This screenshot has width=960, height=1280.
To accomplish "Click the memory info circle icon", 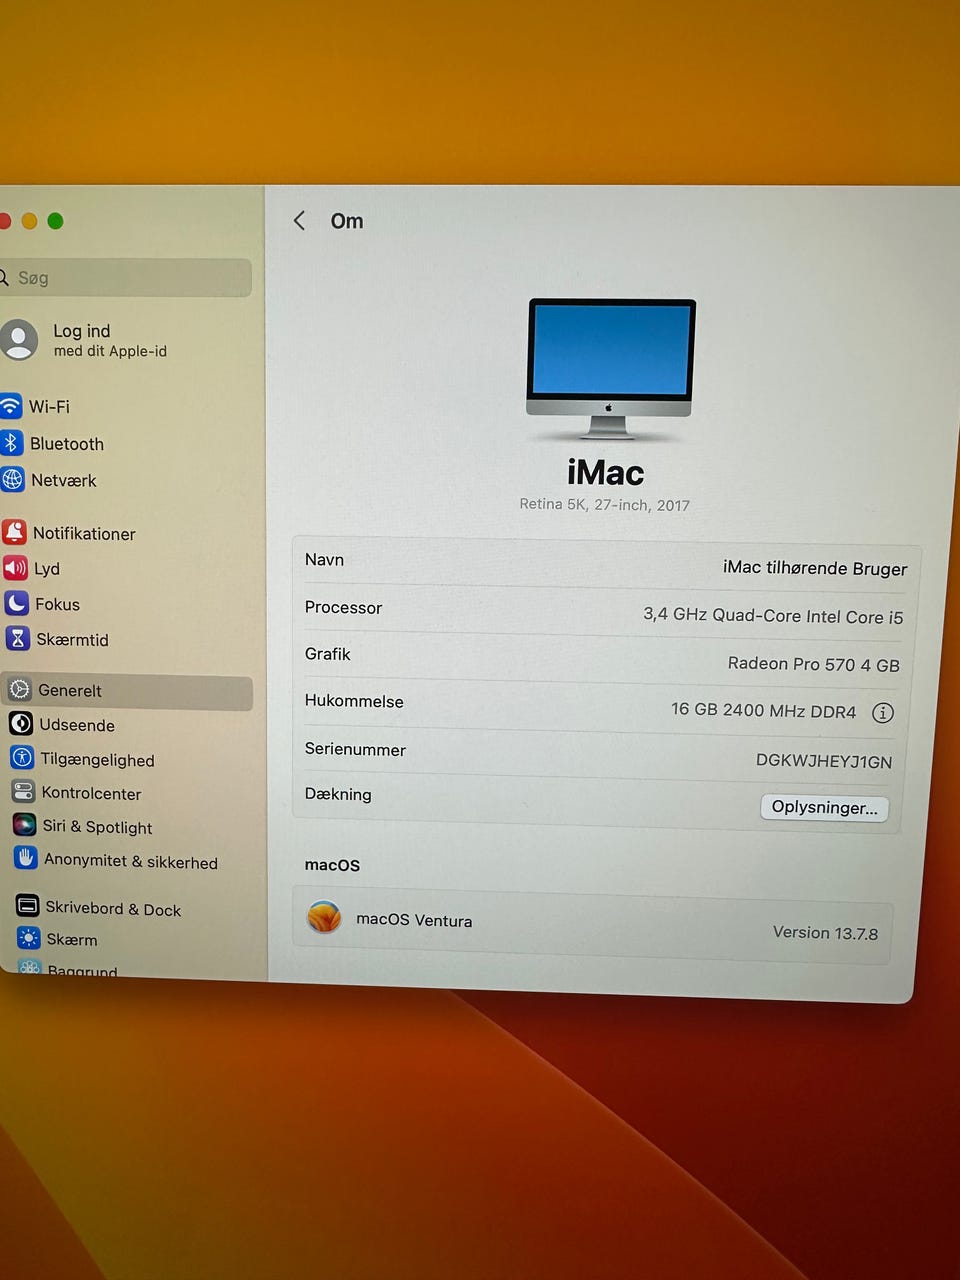I will click(883, 713).
